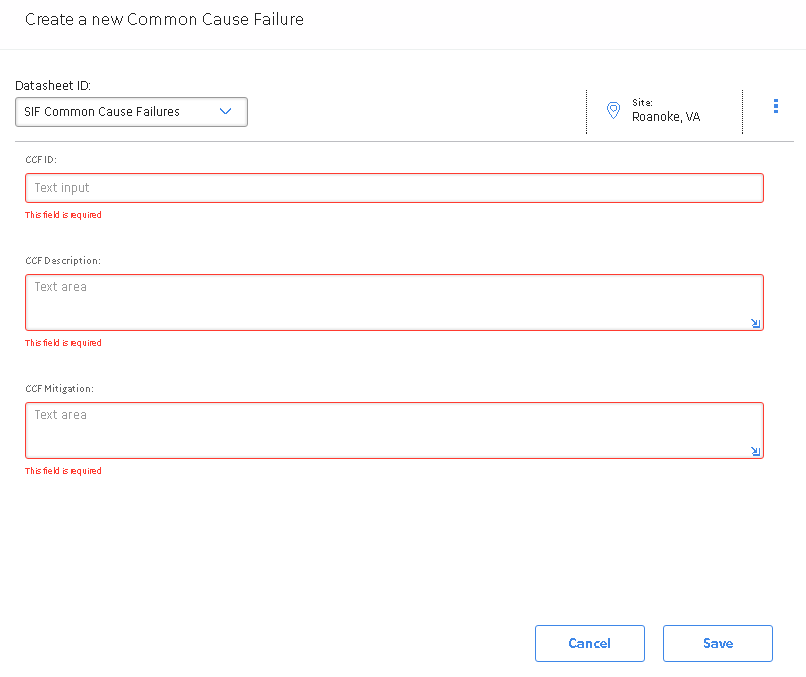Viewport: 806px width, 677px height.
Task: Click the required error under CCF ID
Action: (x=63, y=215)
